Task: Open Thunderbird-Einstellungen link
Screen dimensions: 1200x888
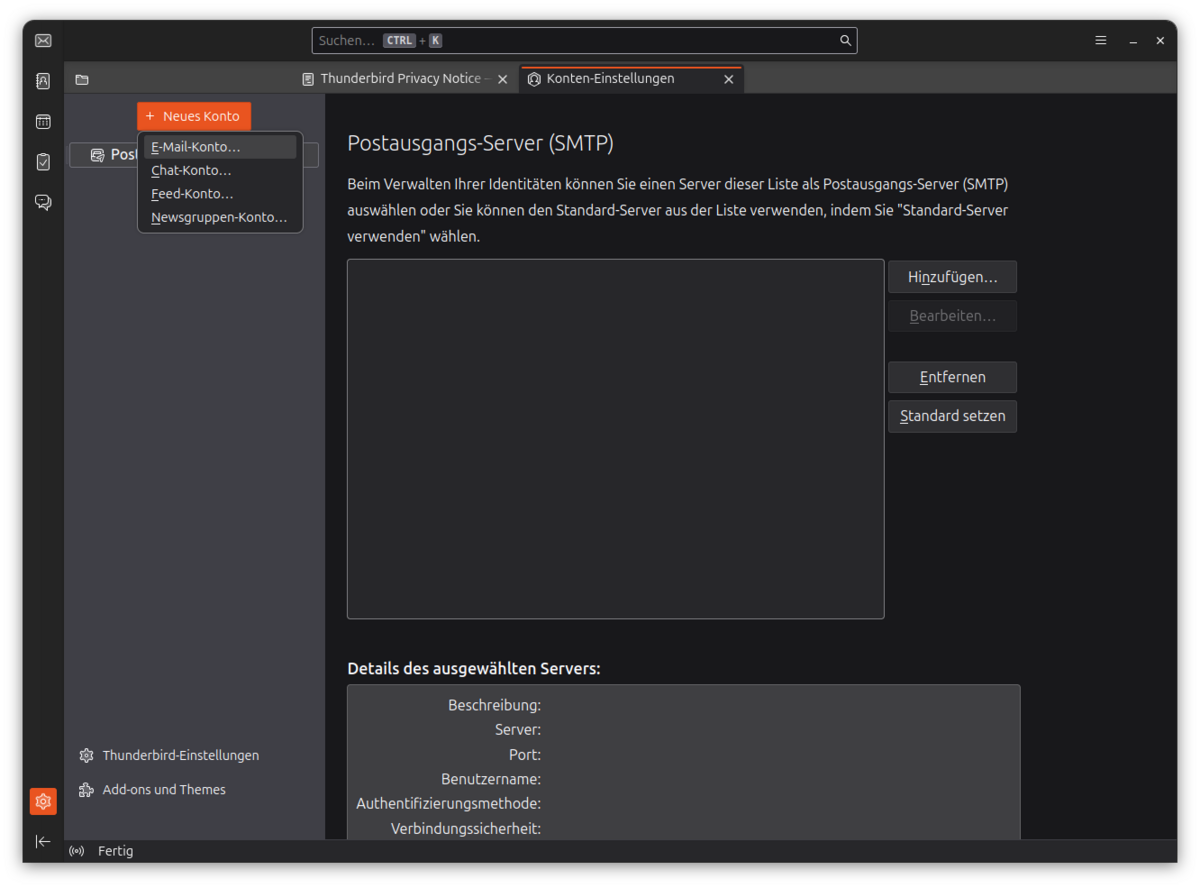Action: point(180,755)
